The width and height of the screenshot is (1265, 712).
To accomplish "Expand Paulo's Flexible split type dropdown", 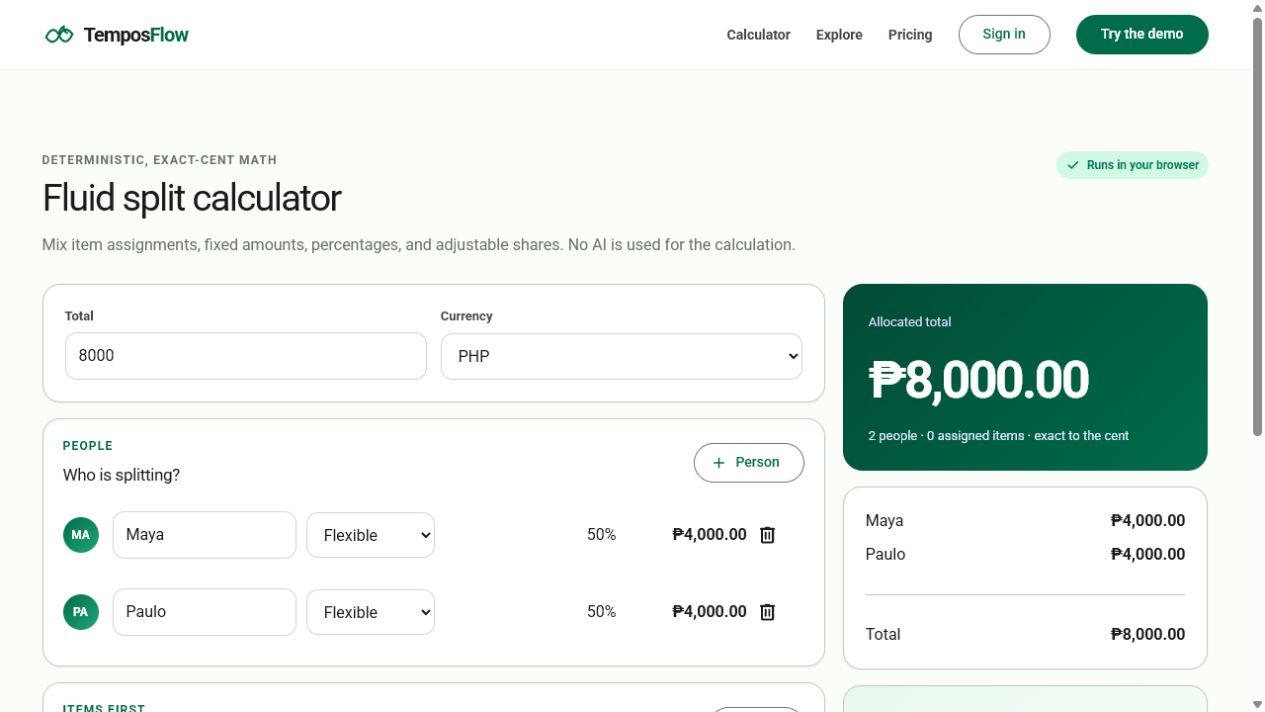I will click(370, 612).
